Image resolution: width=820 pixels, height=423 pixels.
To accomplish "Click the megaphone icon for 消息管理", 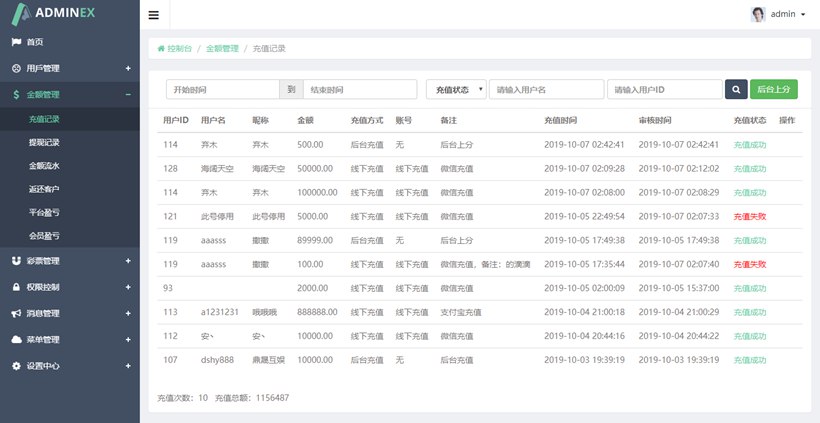I will (16, 313).
